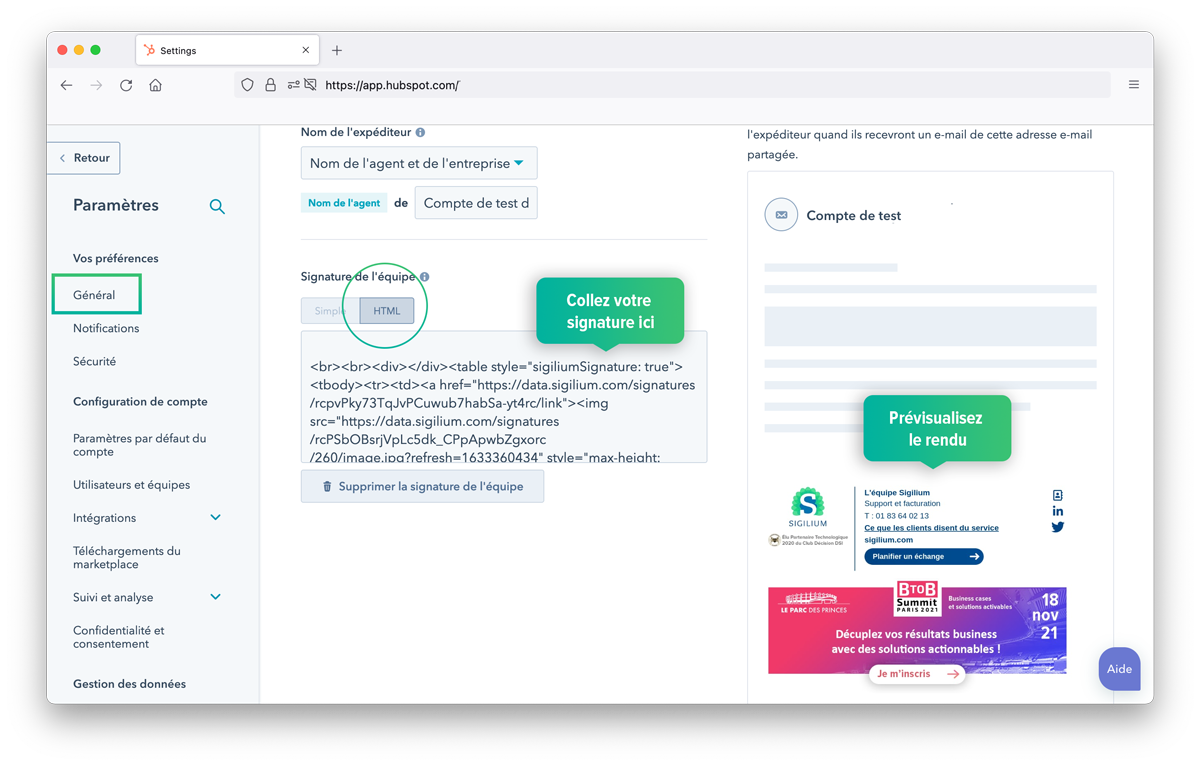Click the envelope icon next to Compte de test
Viewport: 1200px width, 765px height.
click(781, 215)
